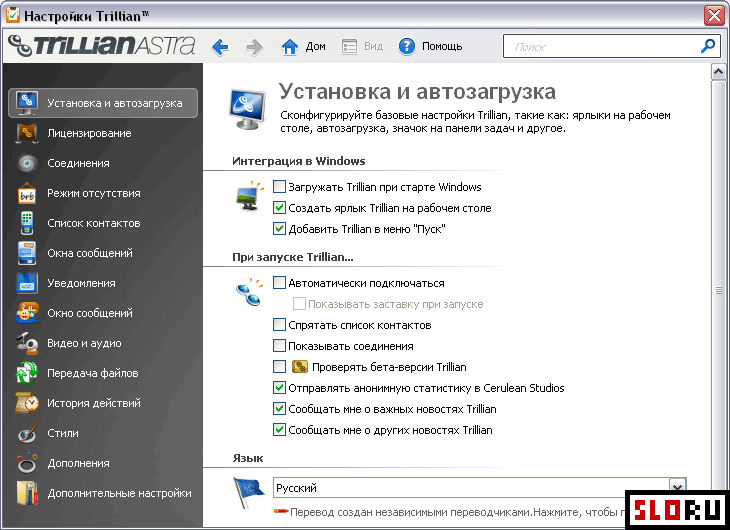Click the Дом label in the toolbar

point(315,47)
